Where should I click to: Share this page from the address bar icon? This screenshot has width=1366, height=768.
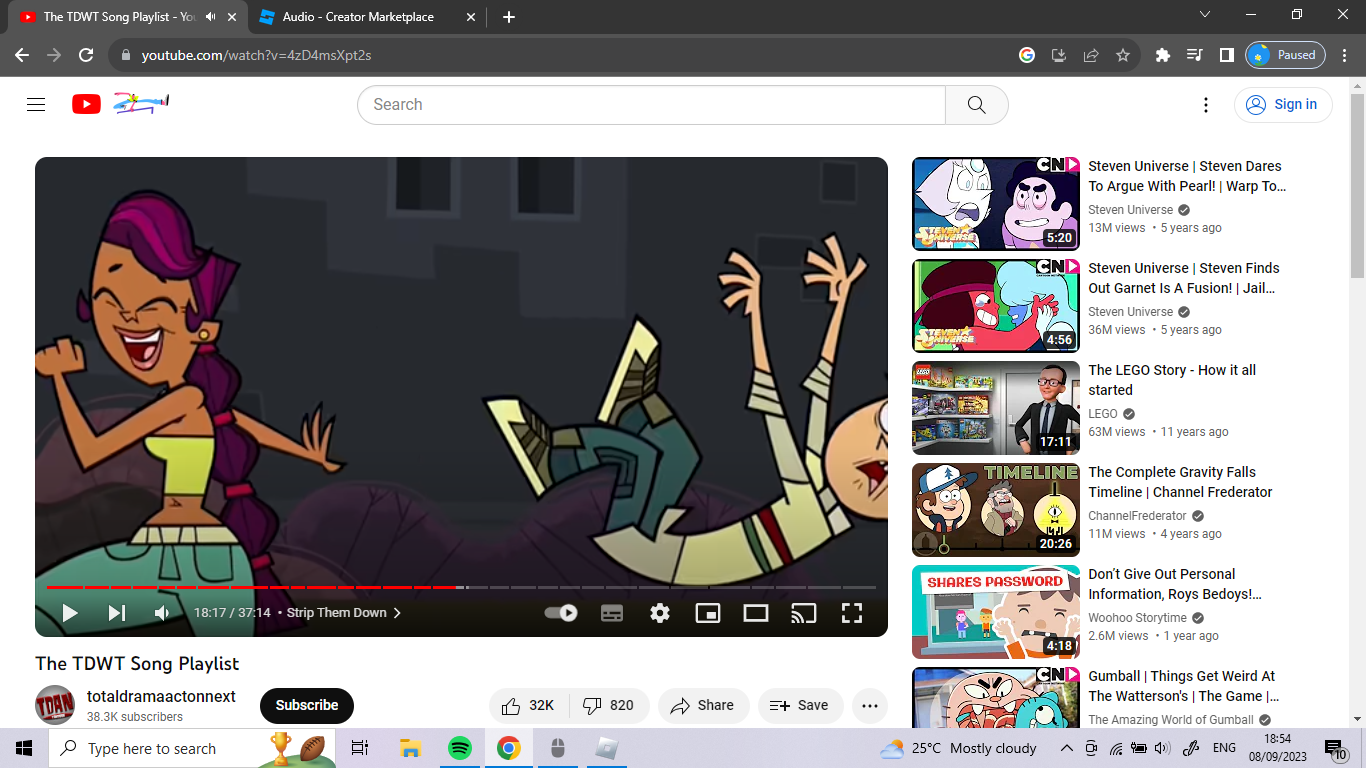pyautogui.click(x=1091, y=55)
